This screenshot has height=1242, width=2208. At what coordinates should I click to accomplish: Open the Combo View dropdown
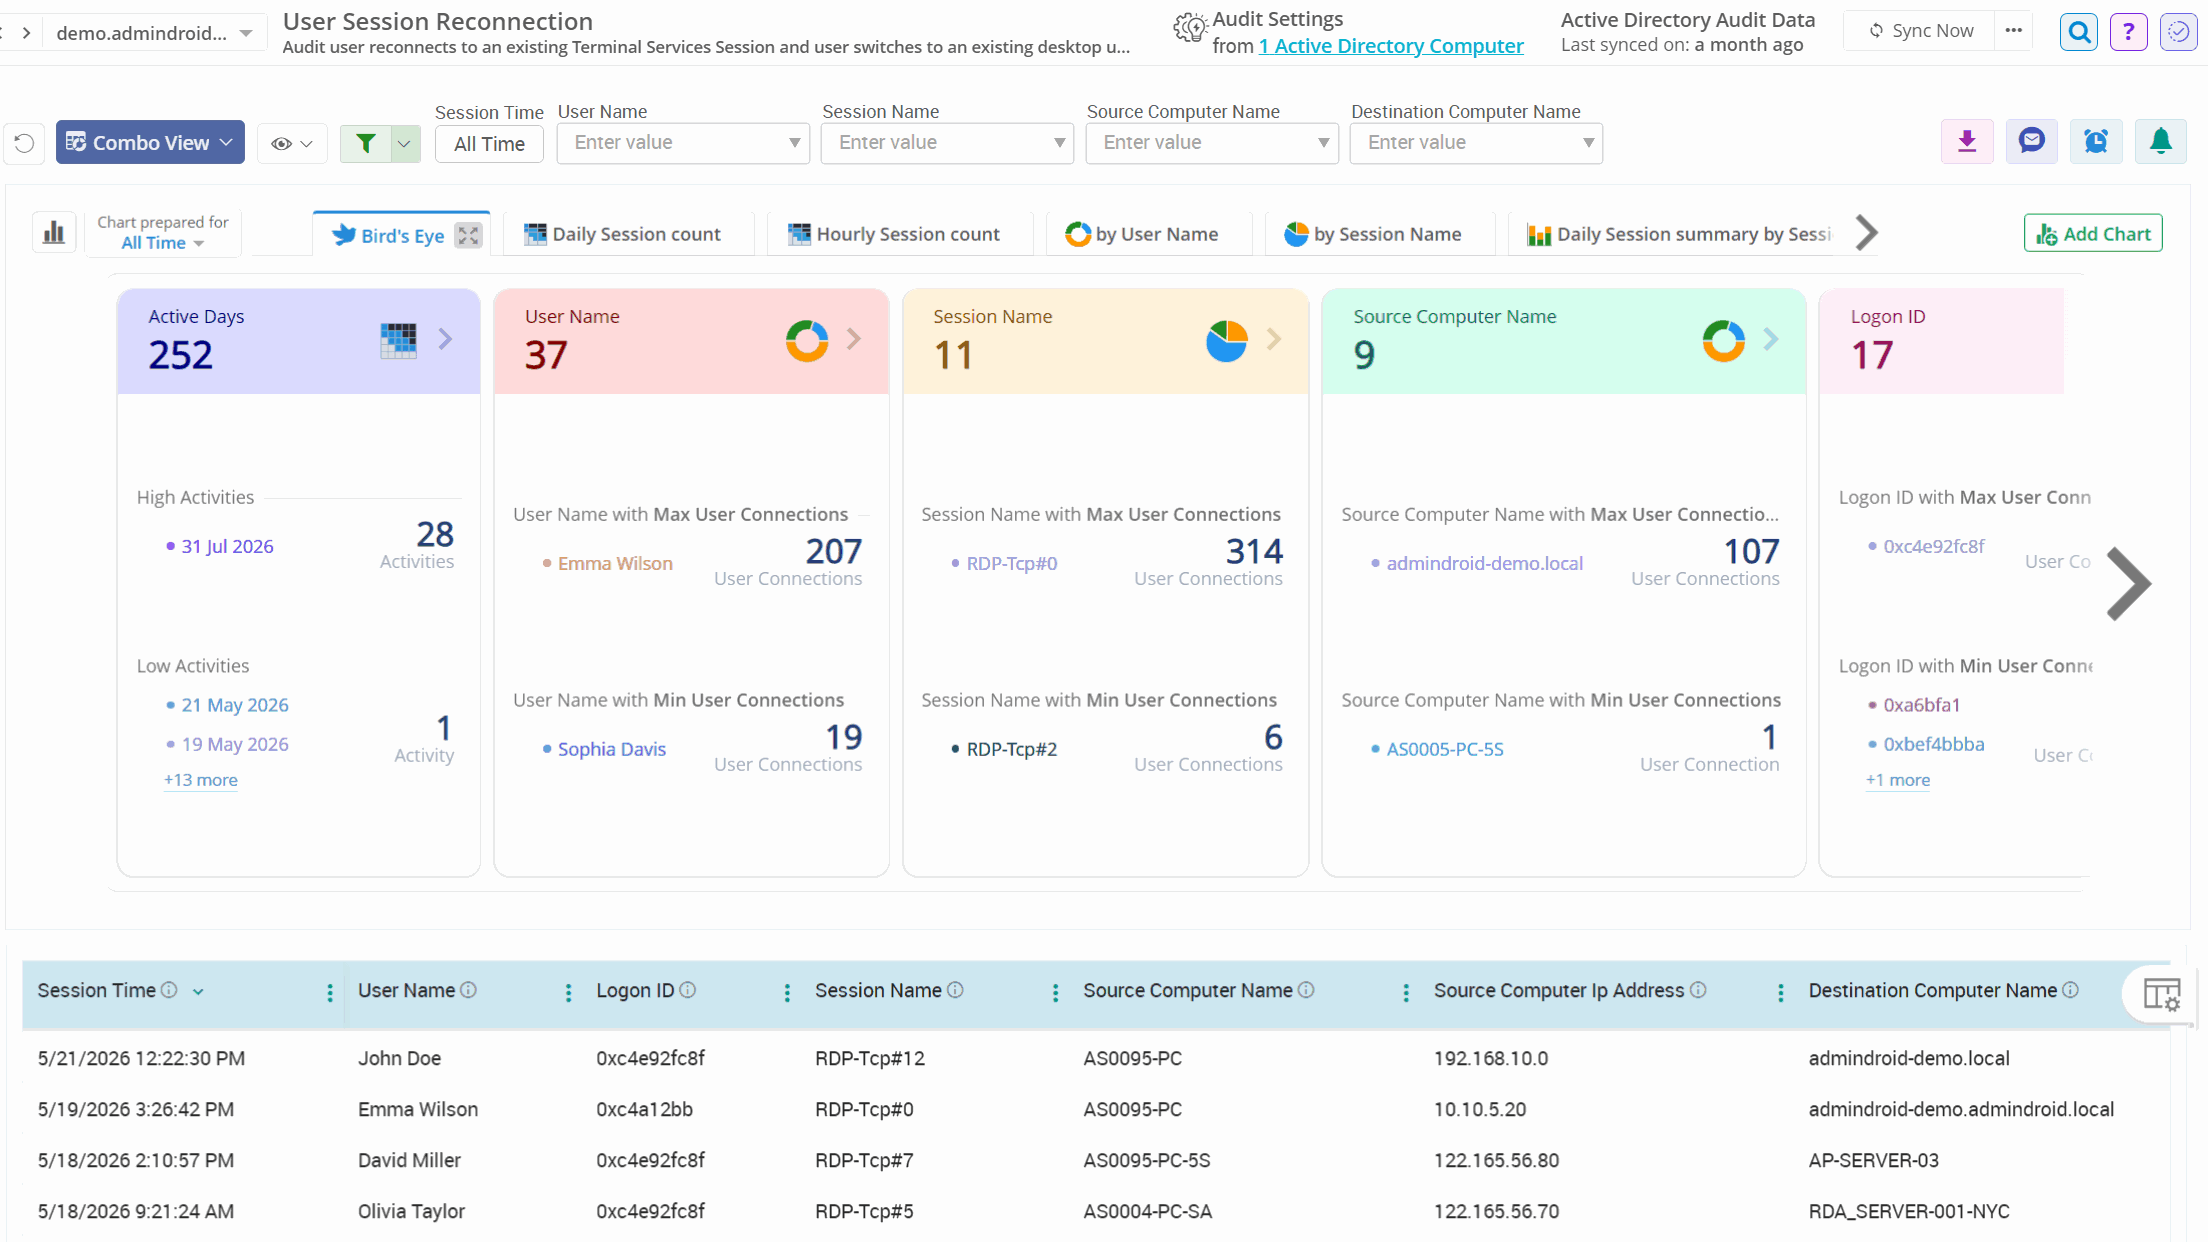(x=150, y=142)
